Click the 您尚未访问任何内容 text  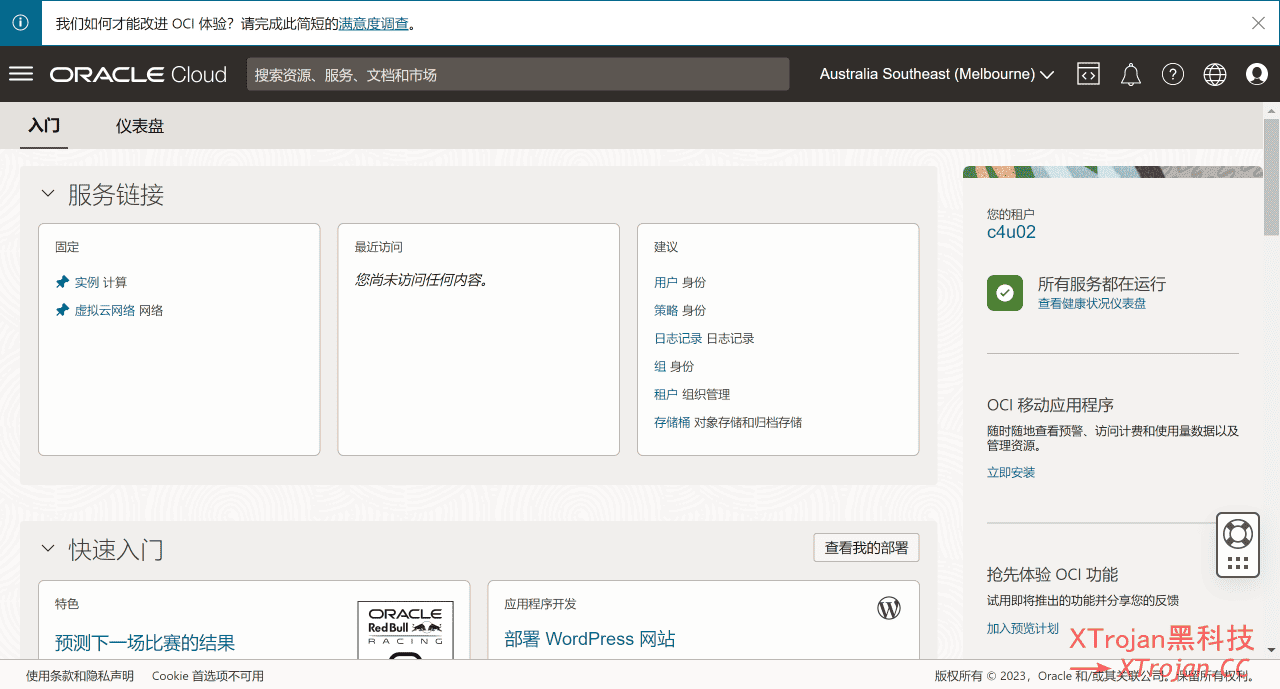tap(422, 280)
